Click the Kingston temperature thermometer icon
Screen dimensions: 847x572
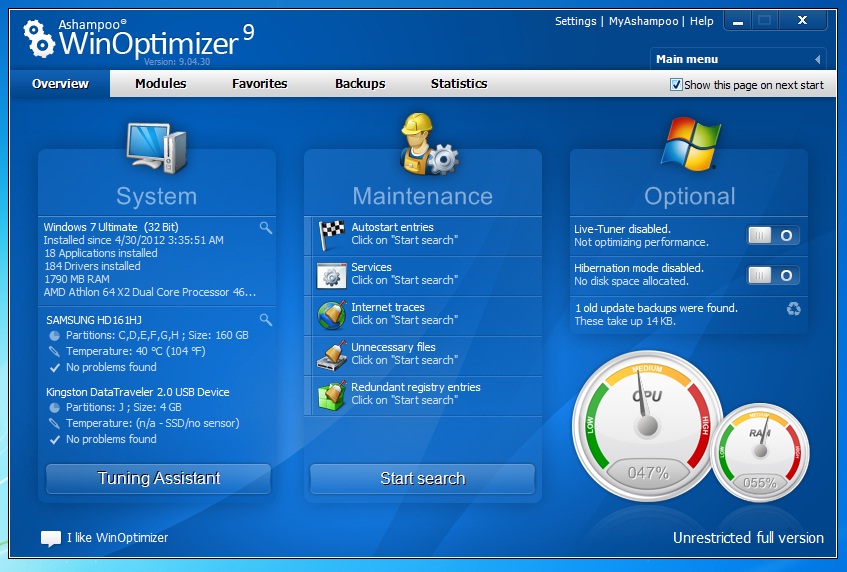tap(54, 423)
